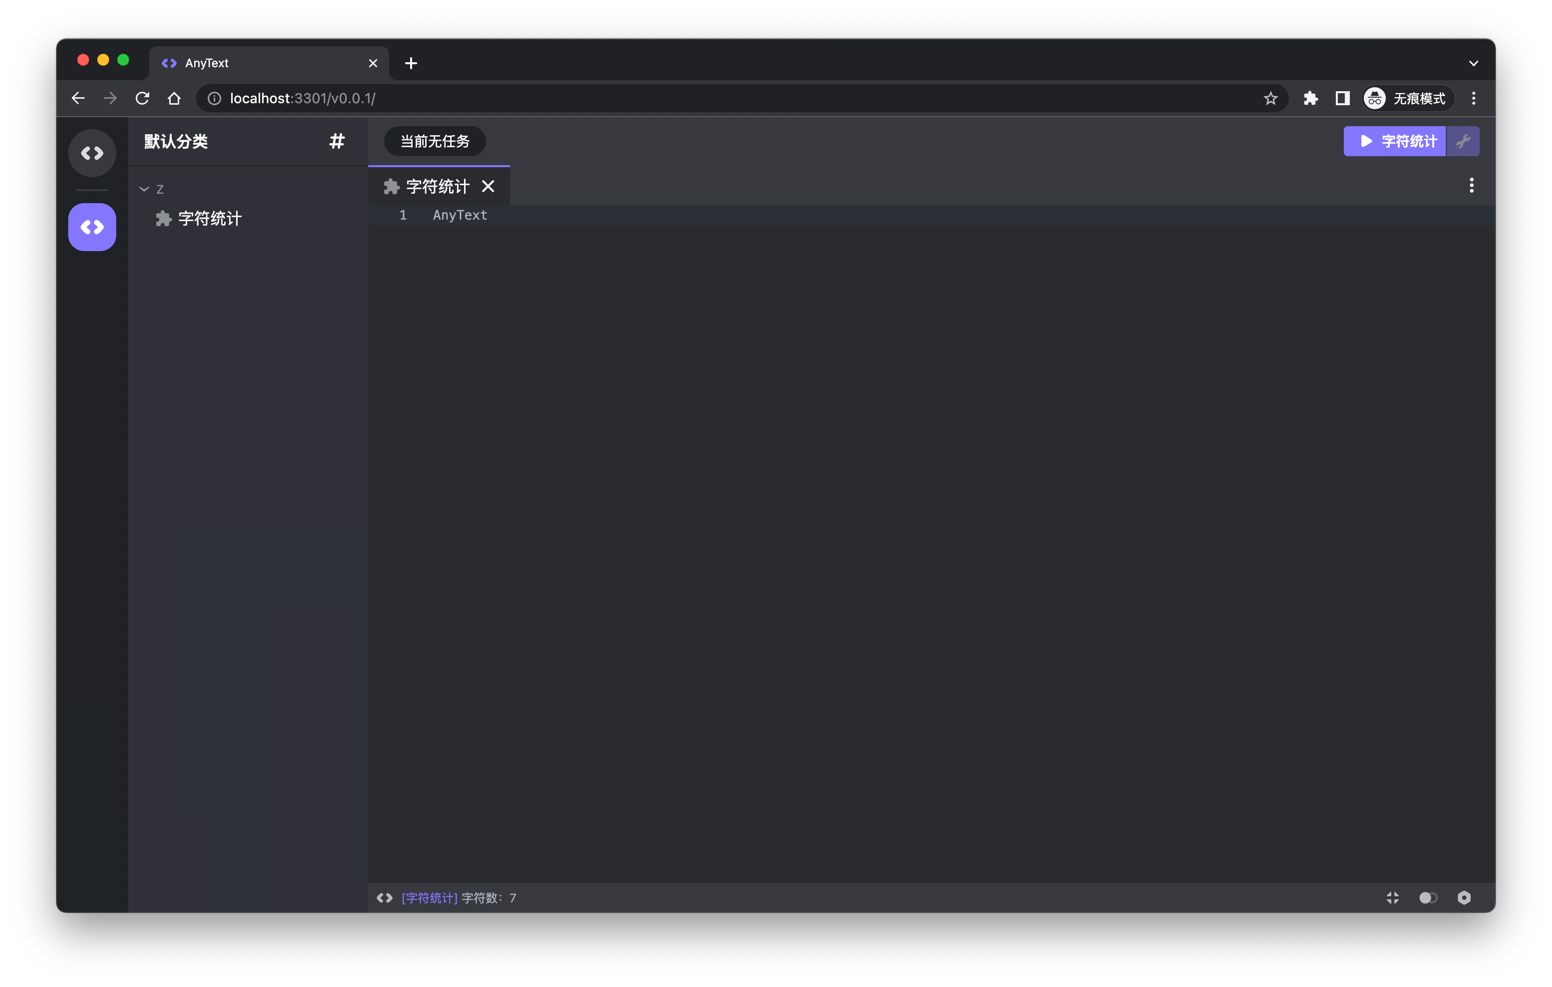
Task: Toggle the browser side panel icon
Action: point(1342,98)
